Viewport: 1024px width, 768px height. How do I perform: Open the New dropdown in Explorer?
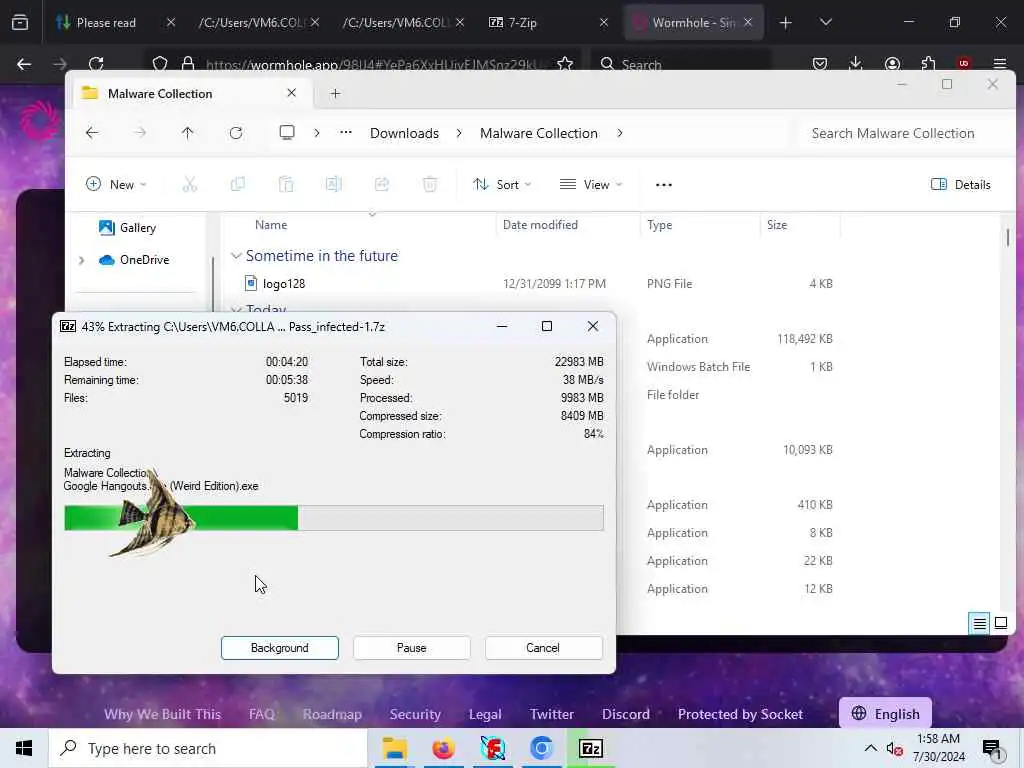pyautogui.click(x=116, y=185)
